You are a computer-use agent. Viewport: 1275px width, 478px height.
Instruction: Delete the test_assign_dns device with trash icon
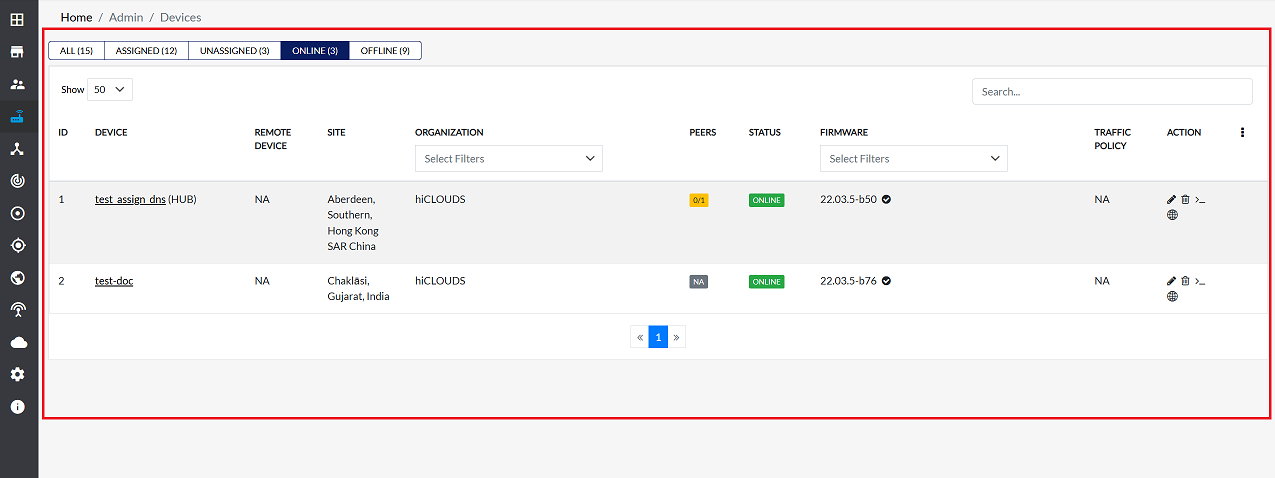[1186, 200]
